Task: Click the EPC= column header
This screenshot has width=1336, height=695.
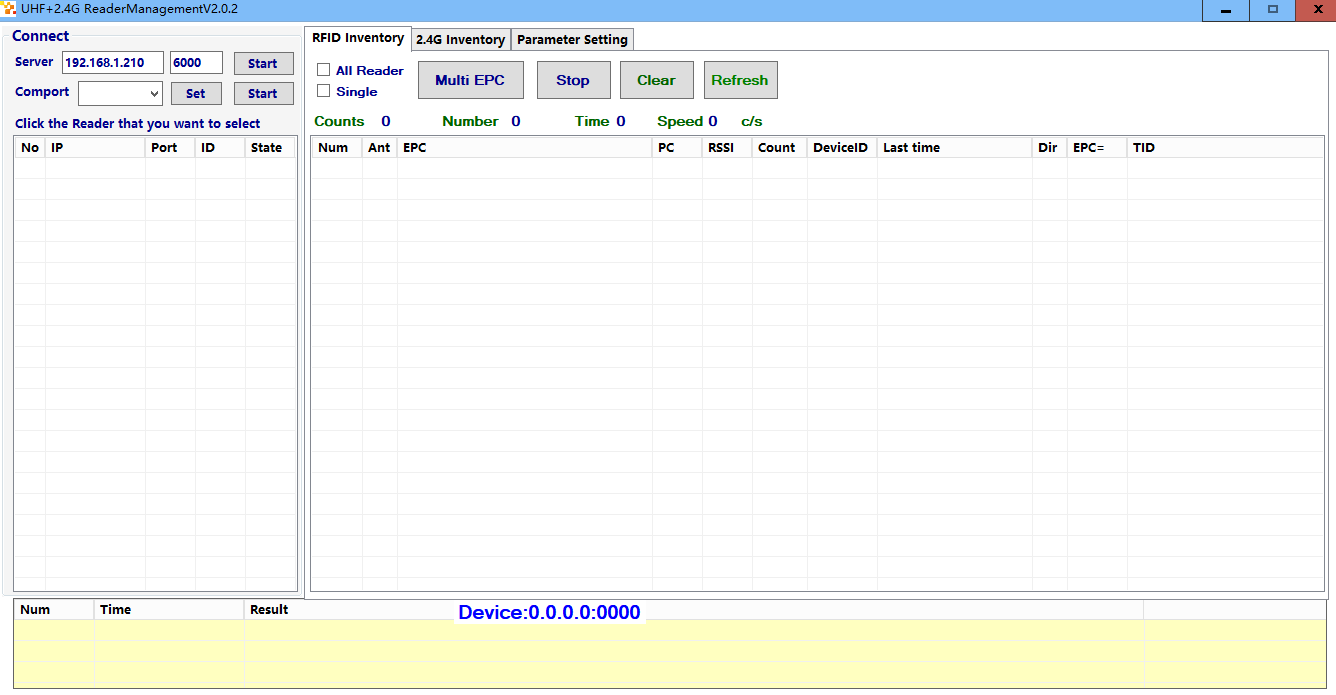Action: 1097,147
